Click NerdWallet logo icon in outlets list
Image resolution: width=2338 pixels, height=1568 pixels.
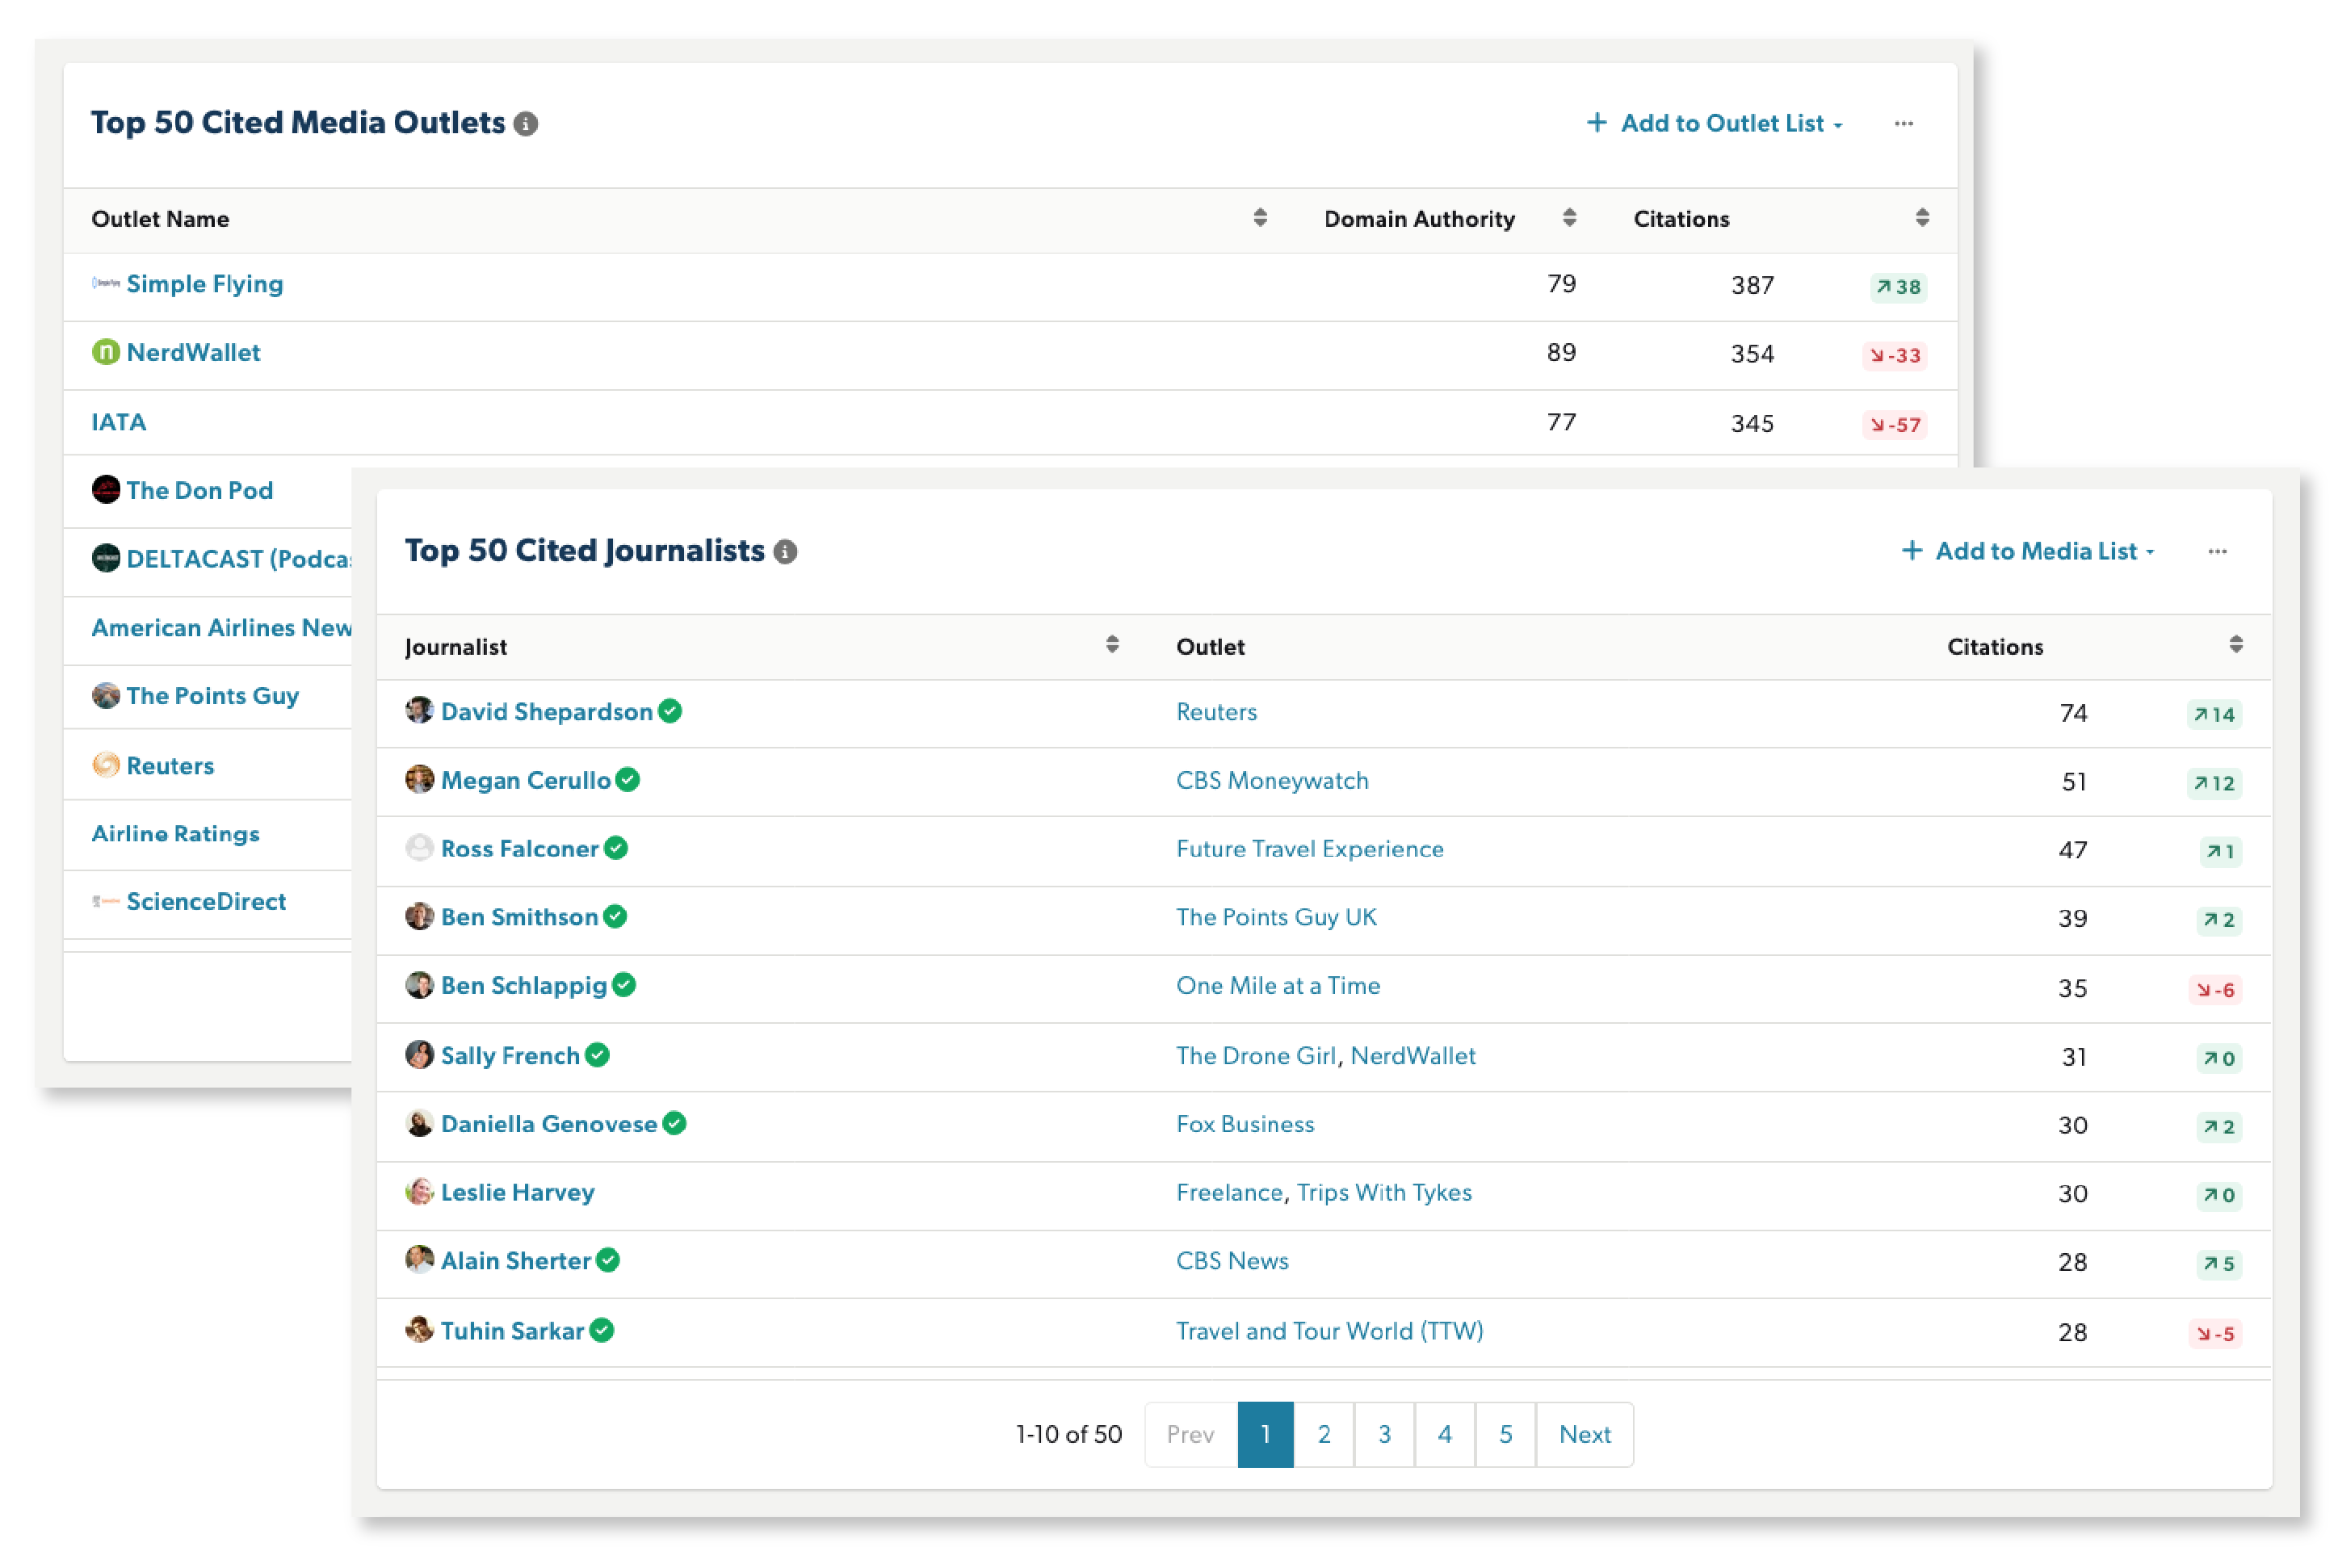[105, 353]
